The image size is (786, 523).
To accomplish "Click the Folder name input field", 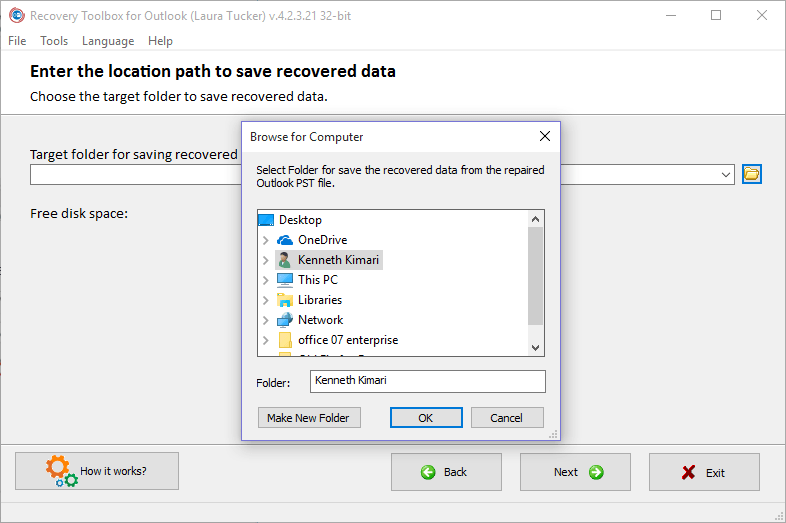I will [428, 381].
